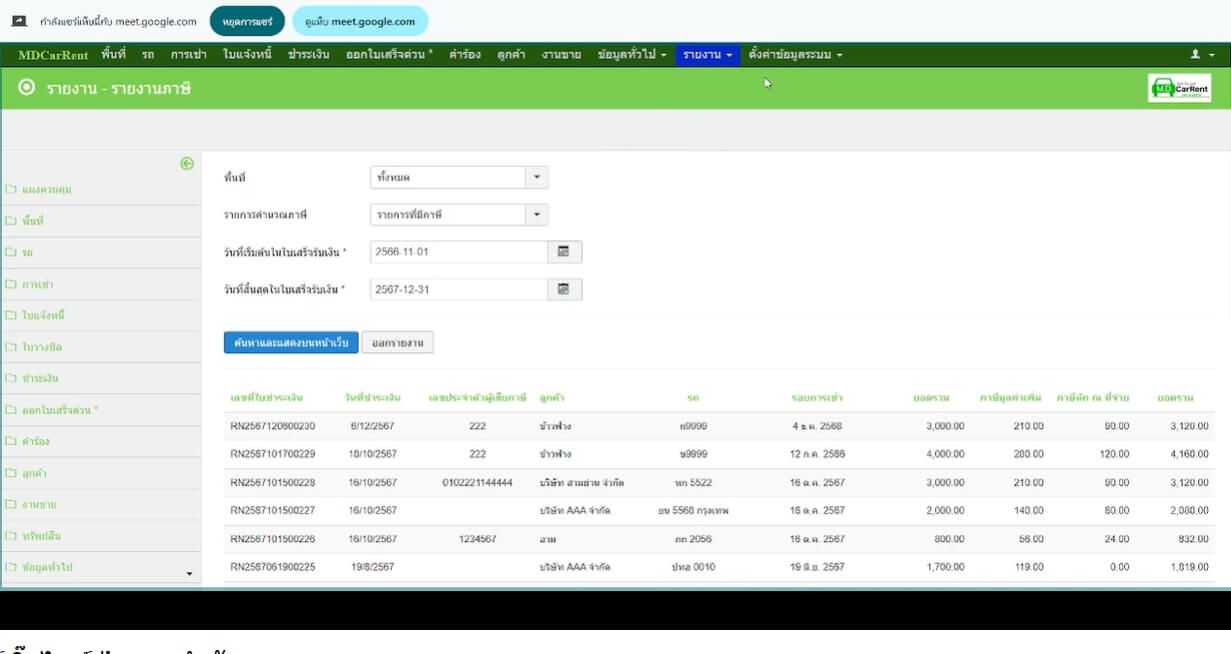
Task: Open calendar for end date 2567-12-31
Action: click(x=564, y=289)
